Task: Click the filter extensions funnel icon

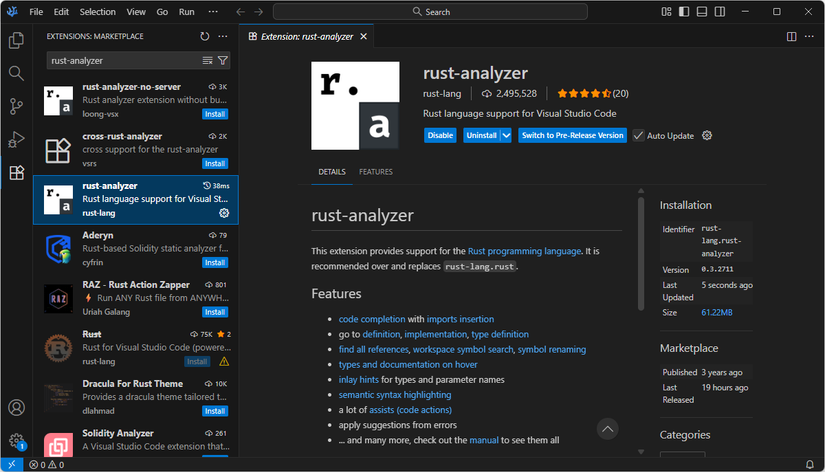Action: pyautogui.click(x=223, y=61)
